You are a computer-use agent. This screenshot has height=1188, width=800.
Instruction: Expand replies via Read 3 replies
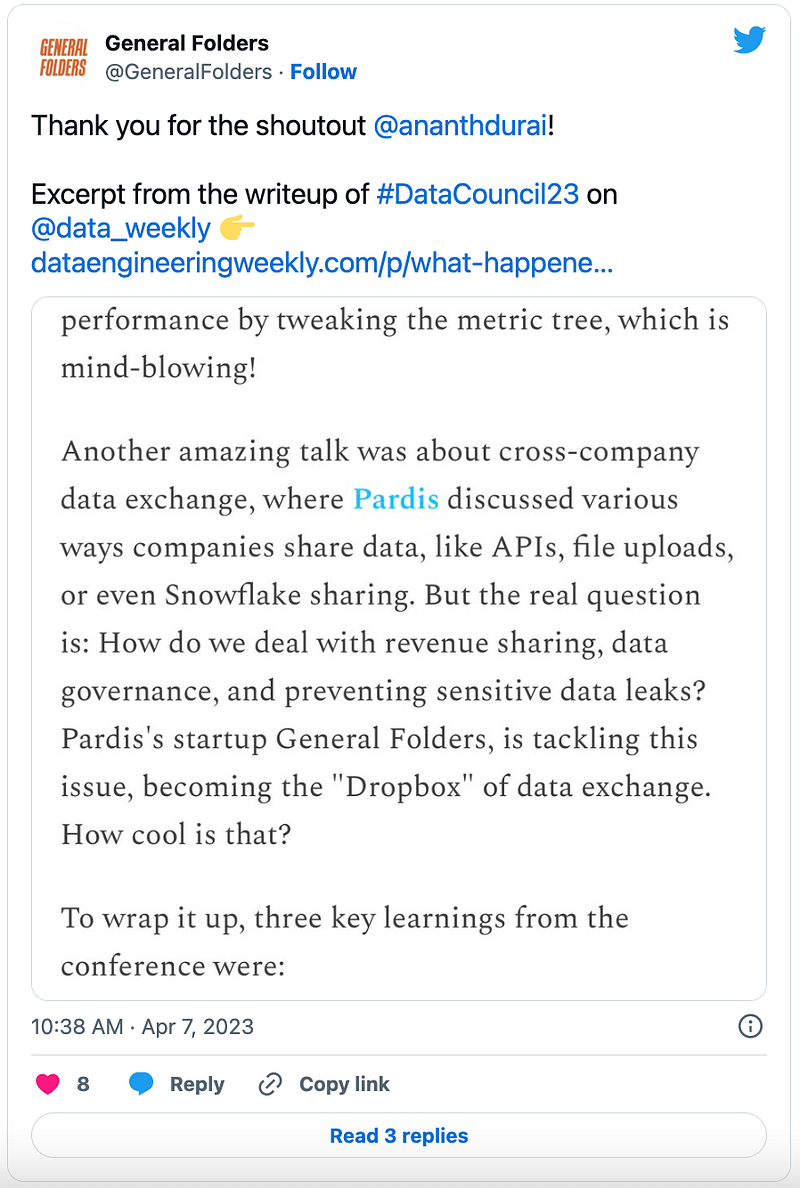(399, 1136)
